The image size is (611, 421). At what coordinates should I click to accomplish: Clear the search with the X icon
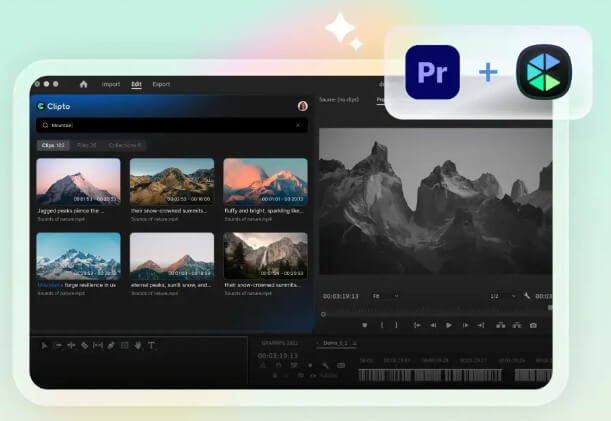click(298, 125)
